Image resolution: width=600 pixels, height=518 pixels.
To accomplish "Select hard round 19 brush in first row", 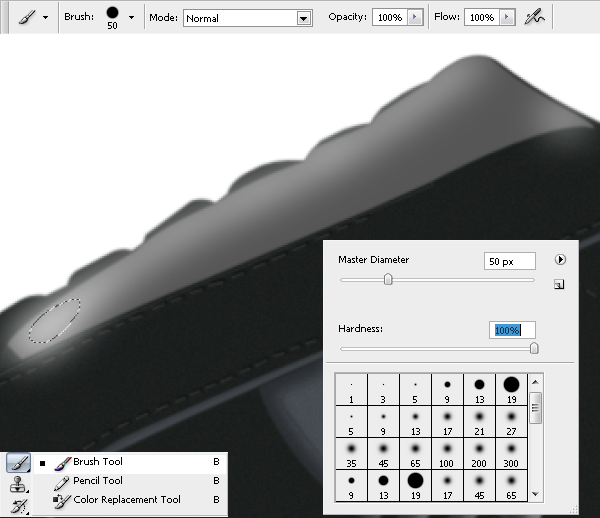I will pyautogui.click(x=512, y=390).
